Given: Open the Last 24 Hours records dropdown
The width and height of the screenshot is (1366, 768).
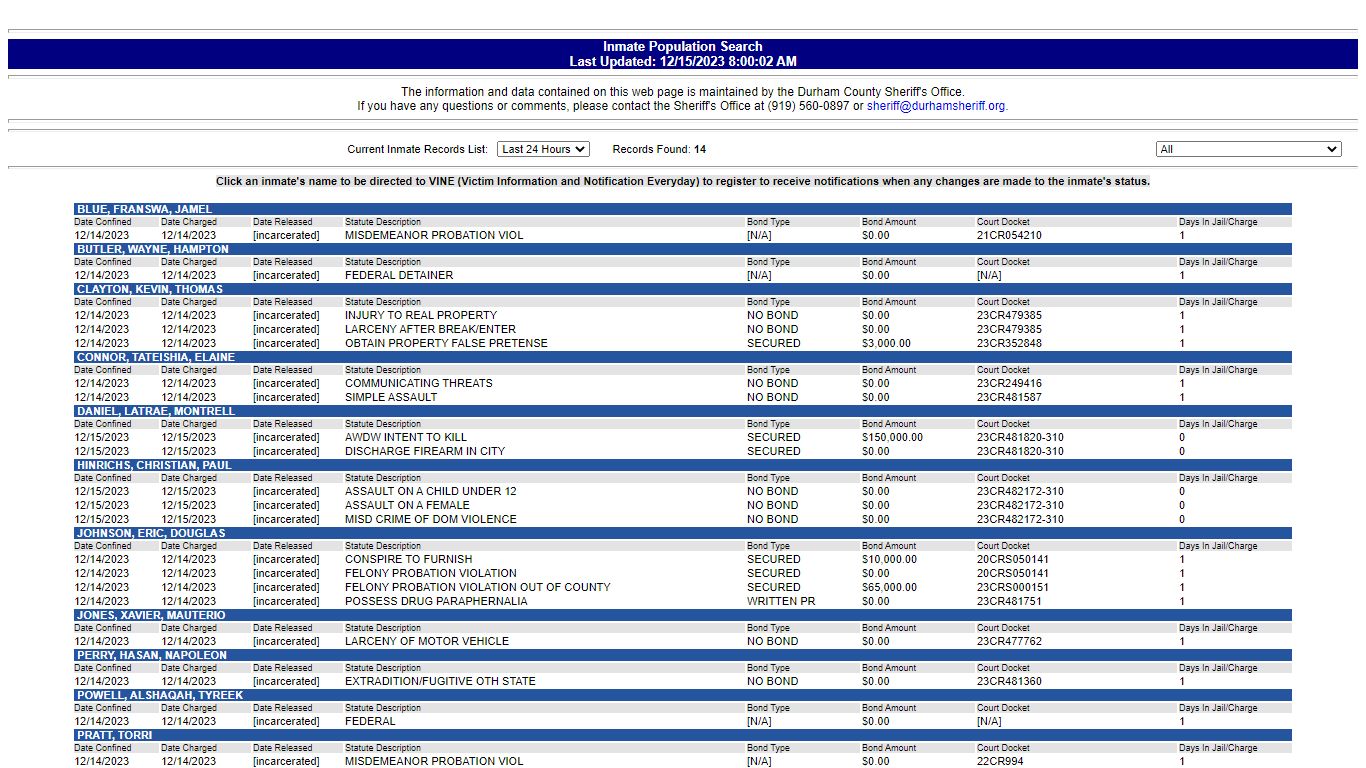Looking at the screenshot, I should click(x=543, y=149).
